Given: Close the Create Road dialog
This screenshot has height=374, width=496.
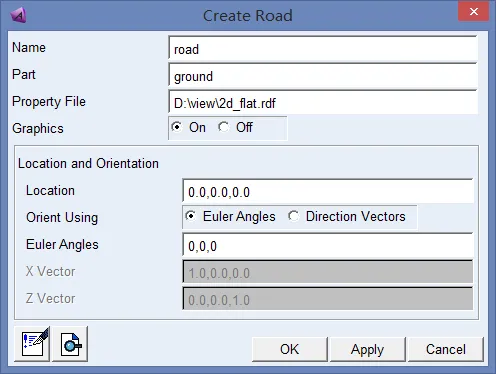Looking at the screenshot, I should click(473, 12).
